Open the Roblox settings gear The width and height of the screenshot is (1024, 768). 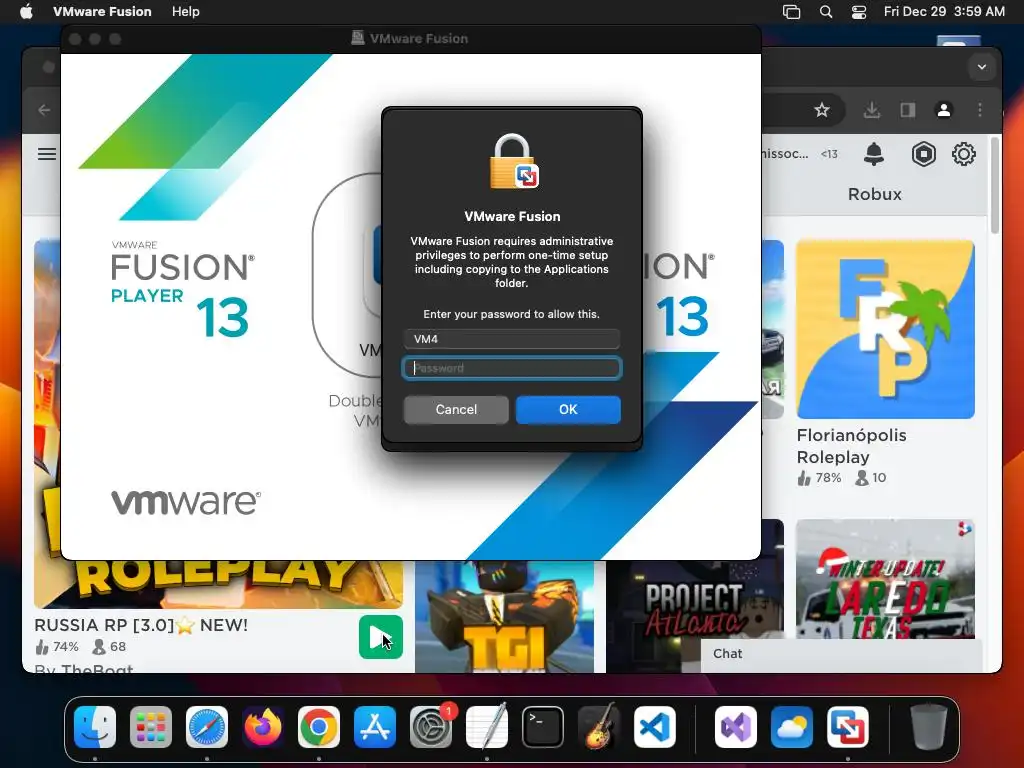click(x=964, y=154)
